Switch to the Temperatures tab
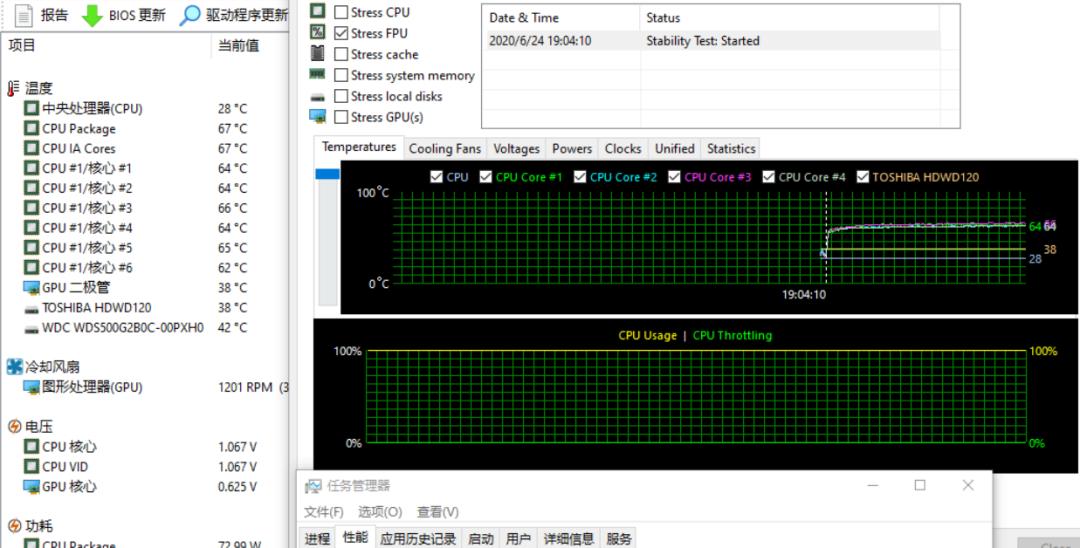 point(359,147)
